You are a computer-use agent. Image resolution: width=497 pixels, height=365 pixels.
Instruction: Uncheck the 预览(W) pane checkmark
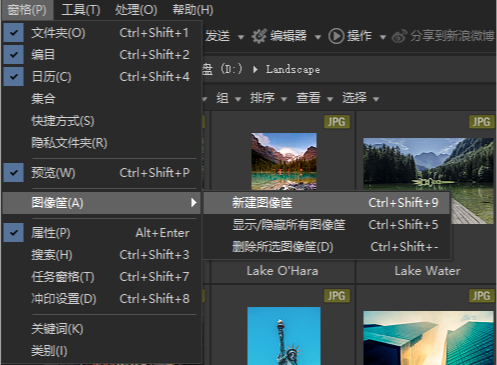pyautogui.click(x=14, y=173)
